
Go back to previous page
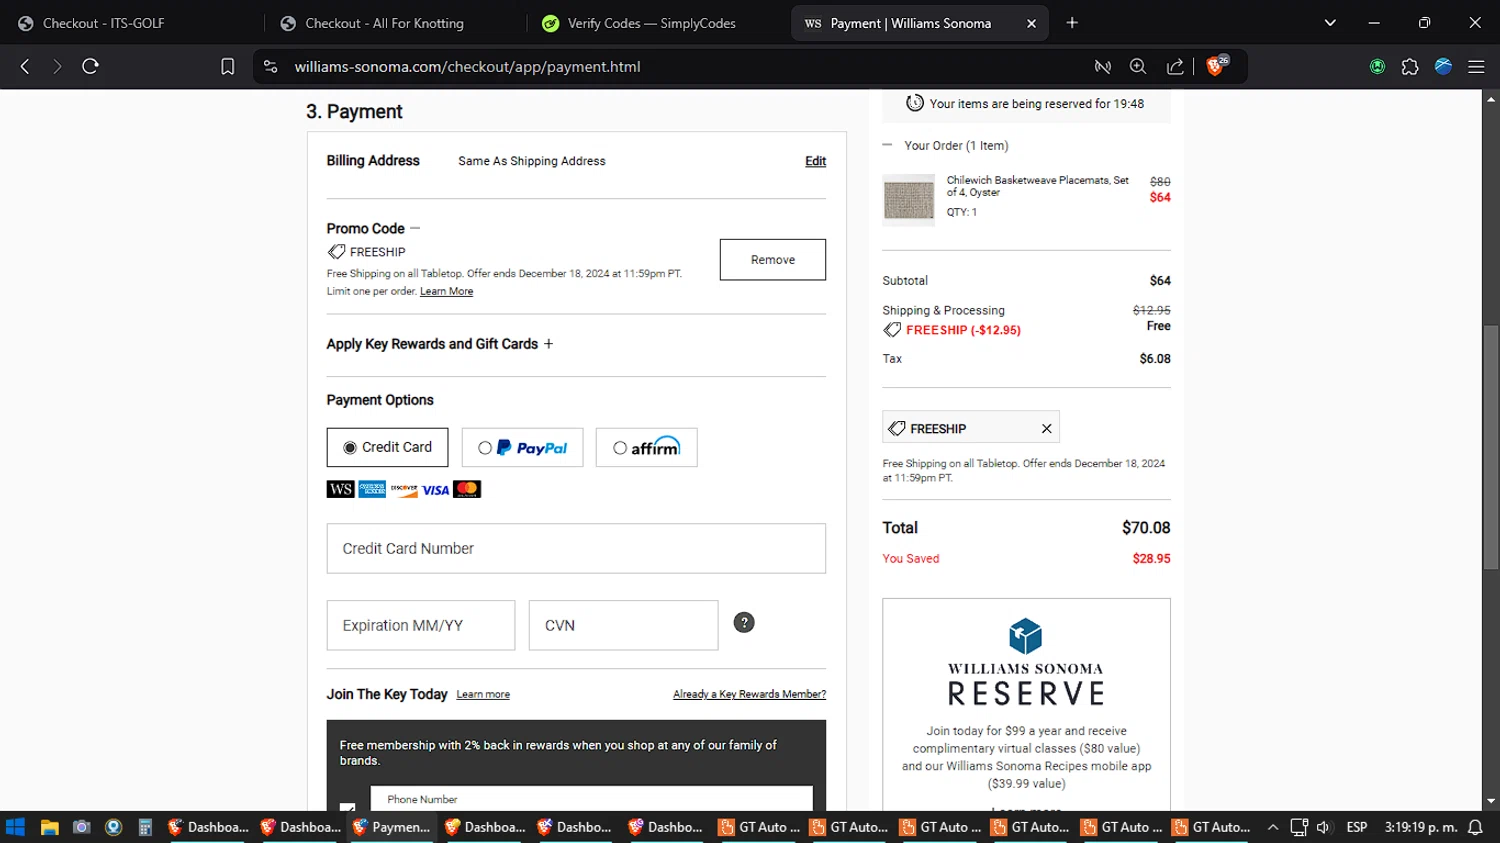[25, 66]
